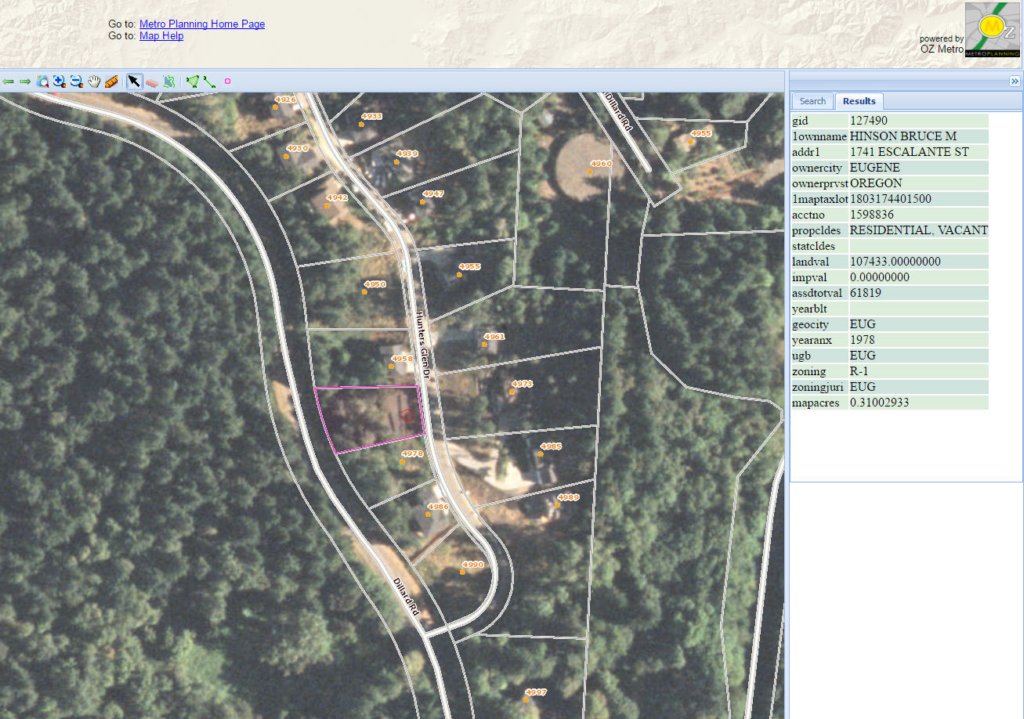Select the zoom to extent tool
The width and height of the screenshot is (1024, 719).
[x=42, y=81]
